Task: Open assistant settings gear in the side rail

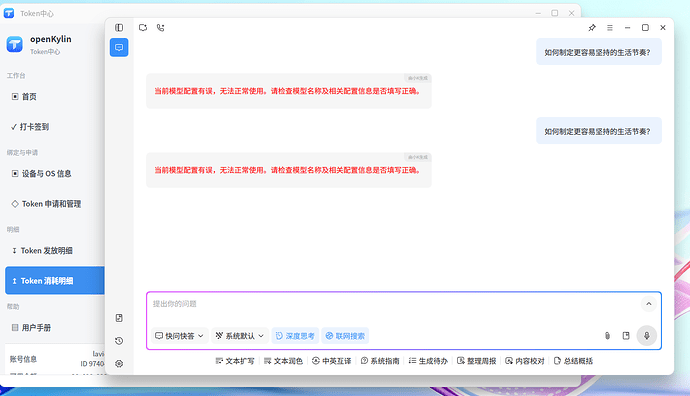Action: point(119,363)
